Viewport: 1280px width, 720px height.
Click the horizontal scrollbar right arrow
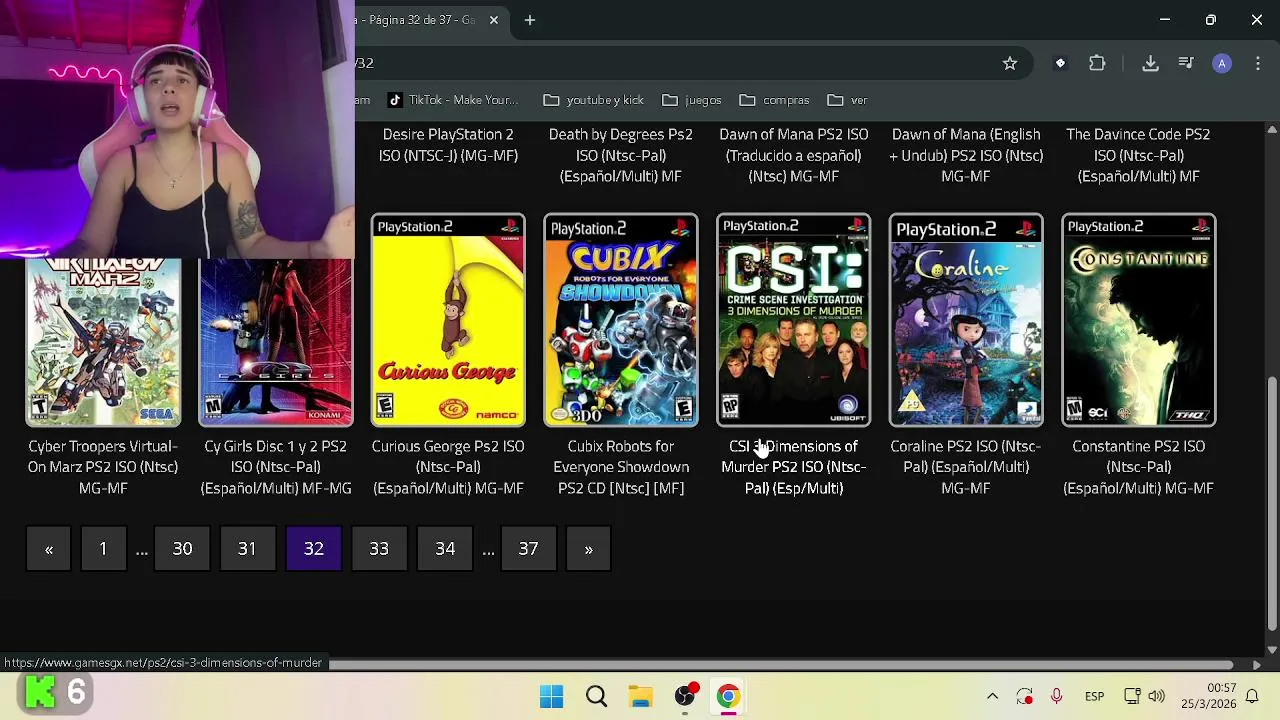pos(1257,664)
